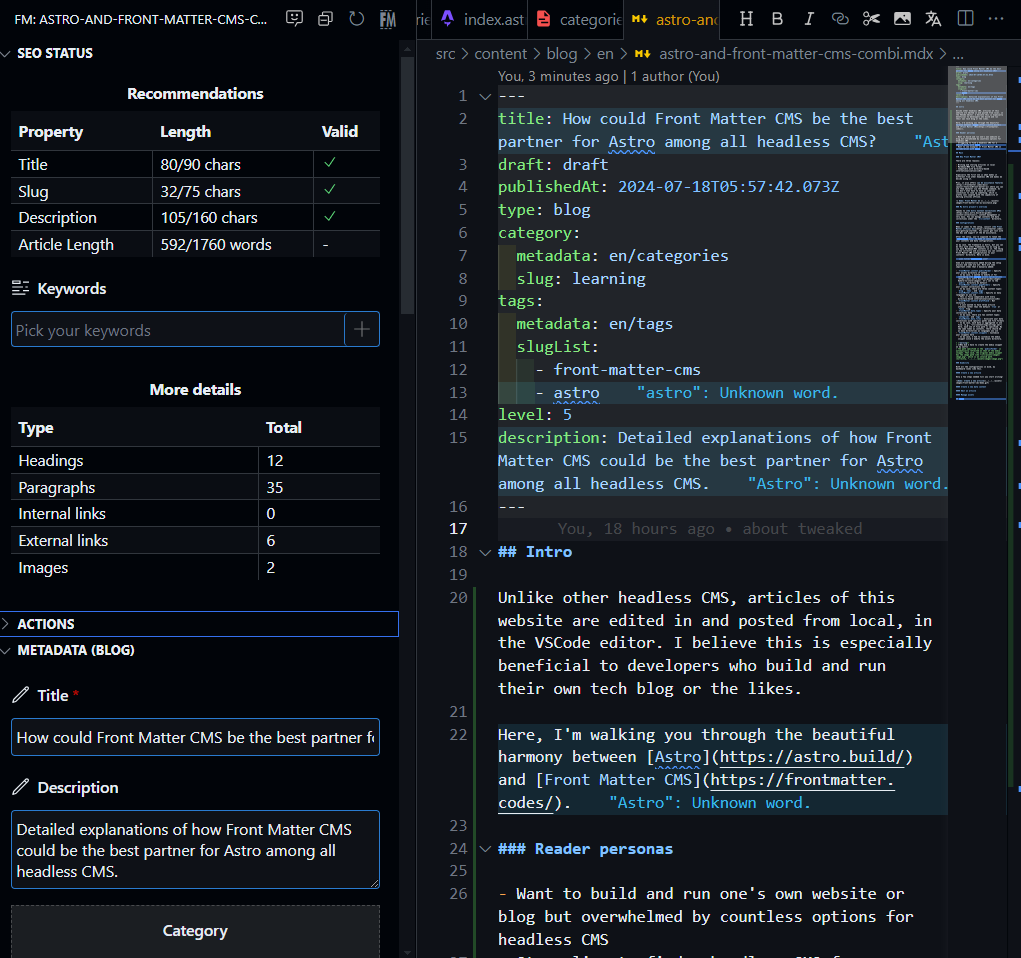The width and height of the screenshot is (1021, 958).
Task: Click the Heading formatting icon in editor toolbar
Action: pyautogui.click(x=746, y=19)
